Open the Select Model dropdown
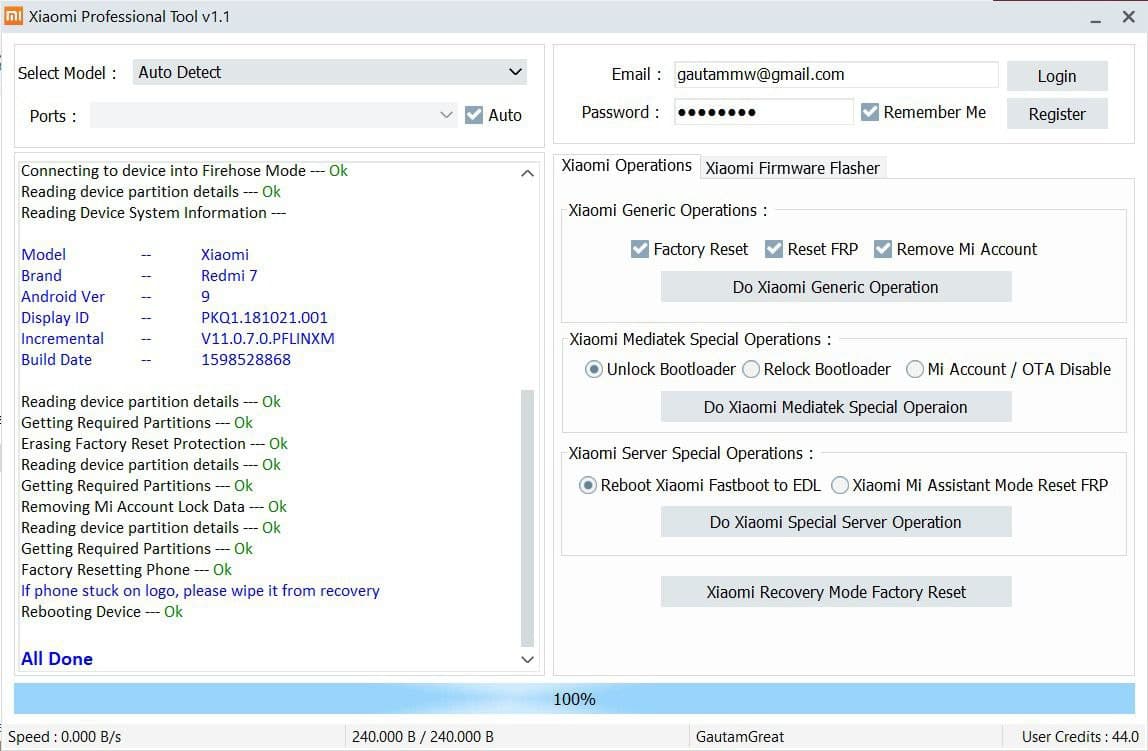1148x751 pixels. tap(330, 72)
